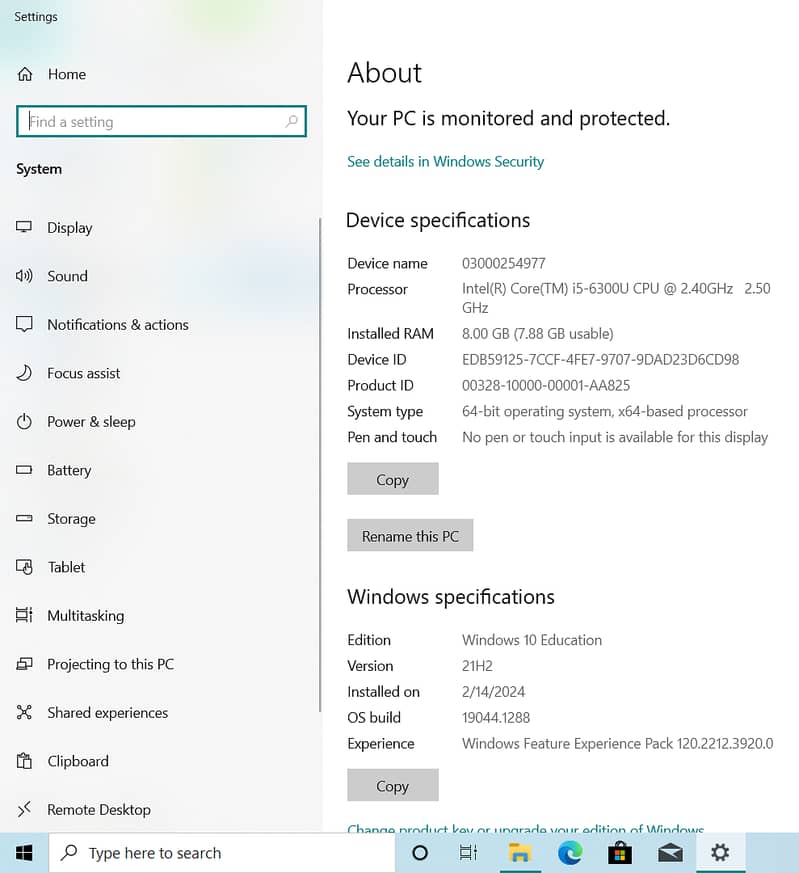The image size is (799, 873).
Task: Copy the Windows specifications
Action: pyautogui.click(x=392, y=786)
